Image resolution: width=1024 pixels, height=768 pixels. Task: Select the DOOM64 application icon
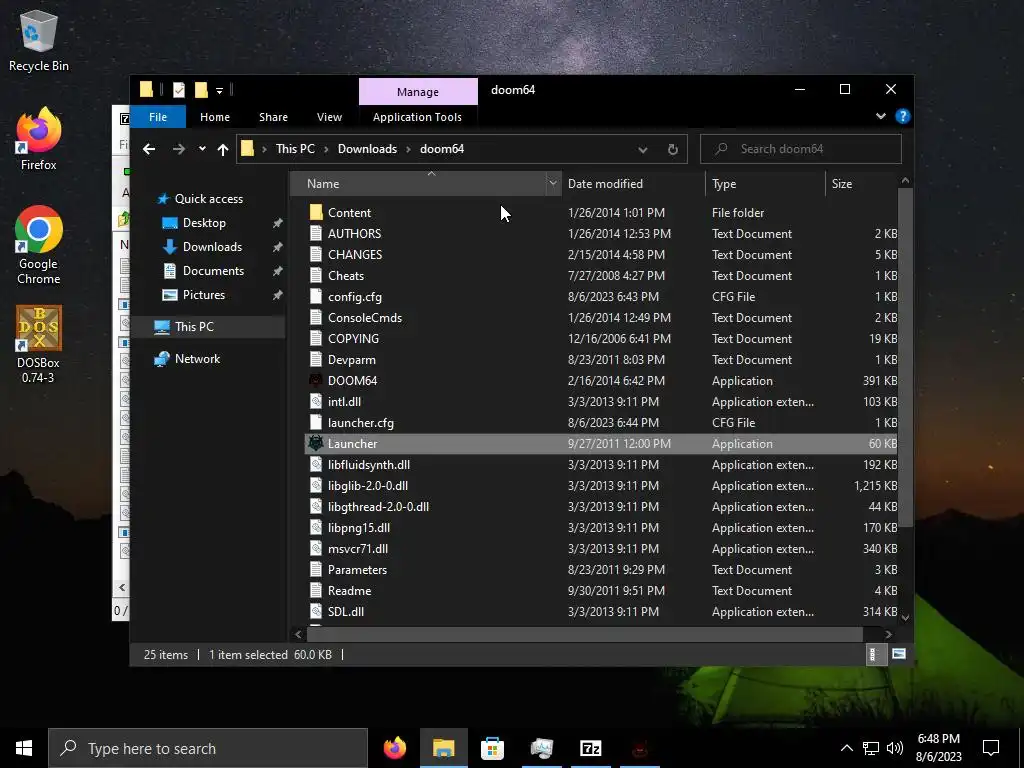(316, 380)
